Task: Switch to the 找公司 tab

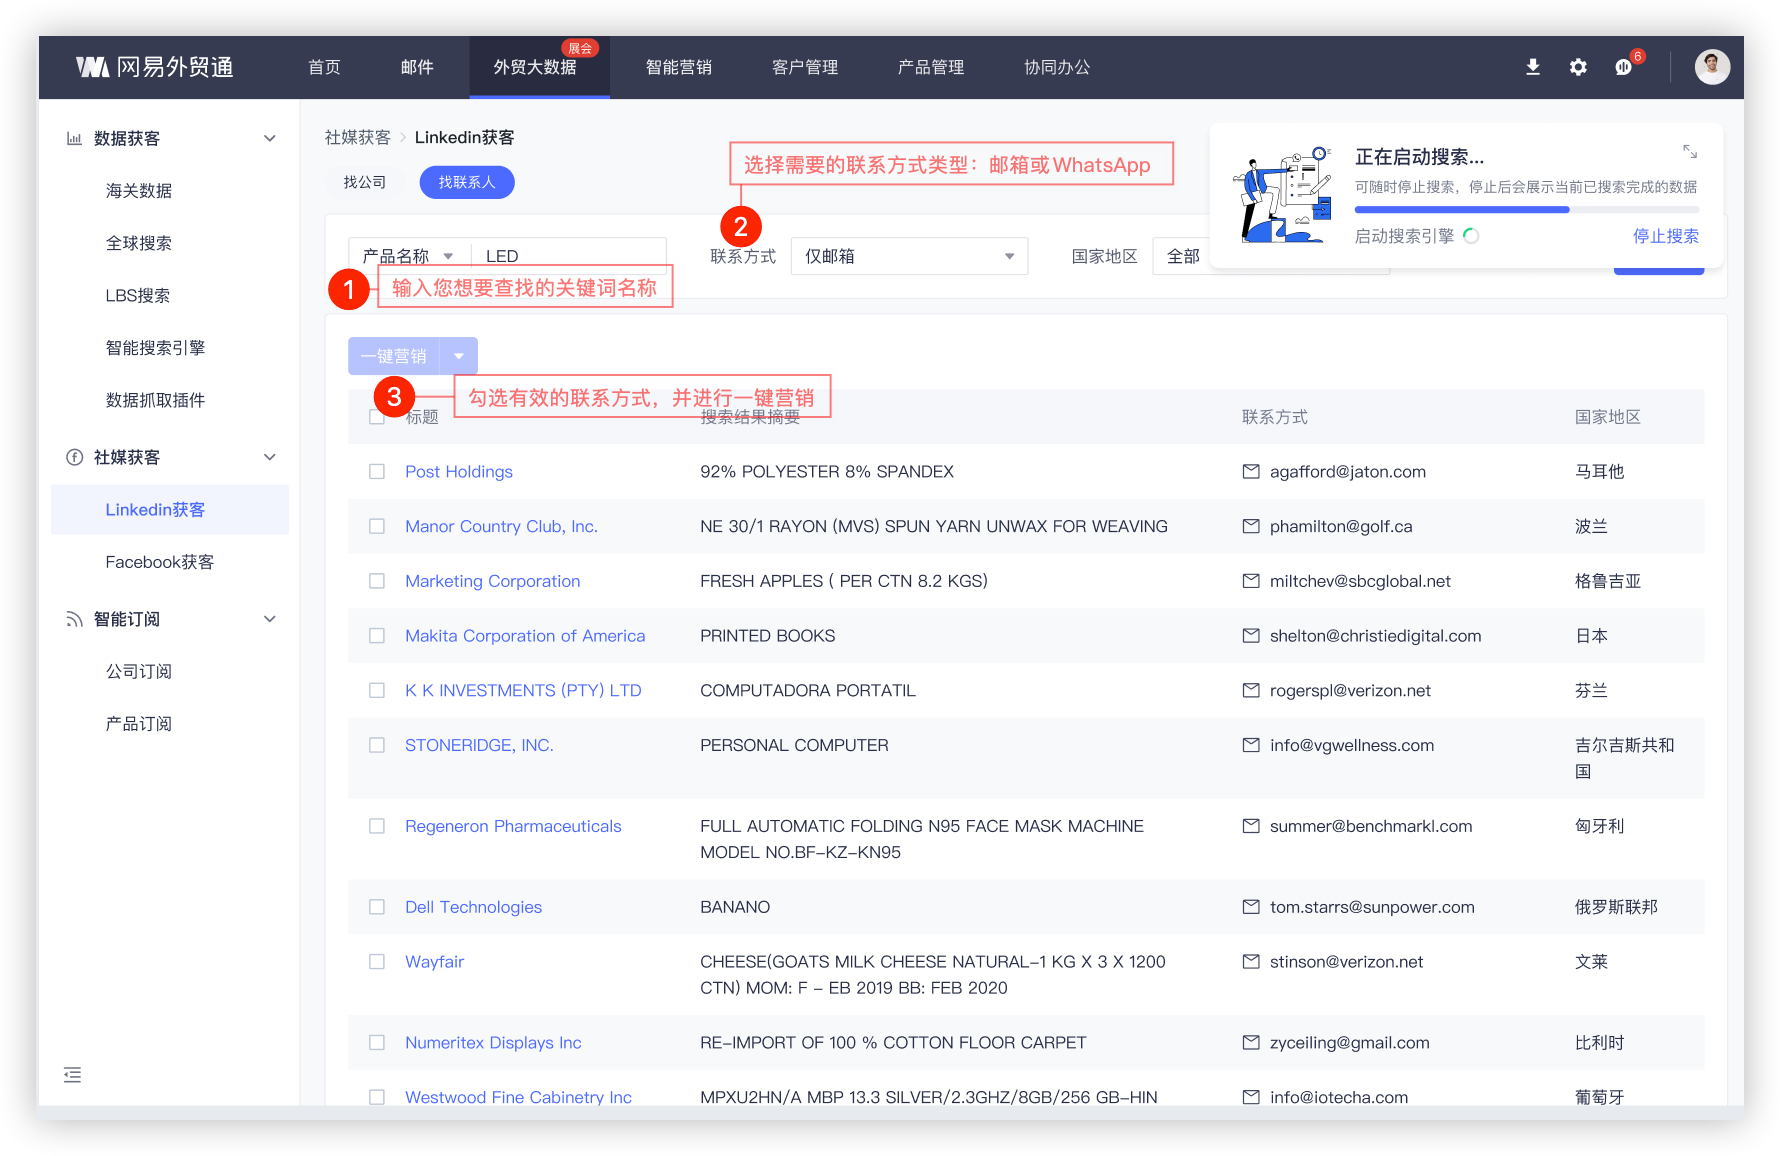Action: (x=364, y=182)
